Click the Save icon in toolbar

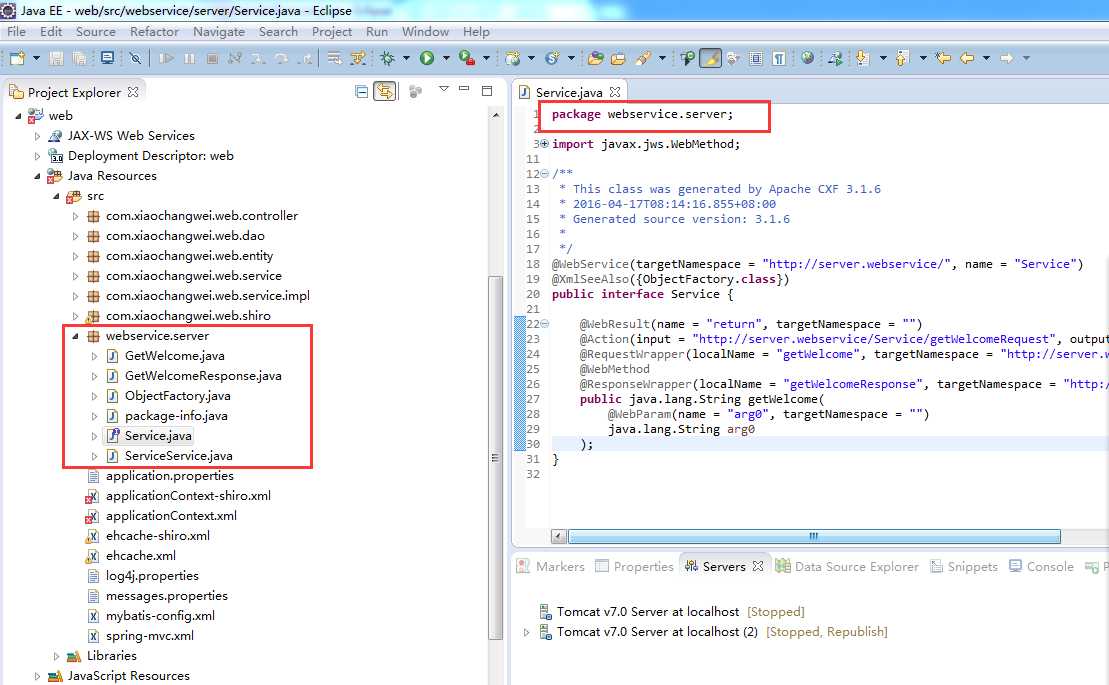pos(56,58)
